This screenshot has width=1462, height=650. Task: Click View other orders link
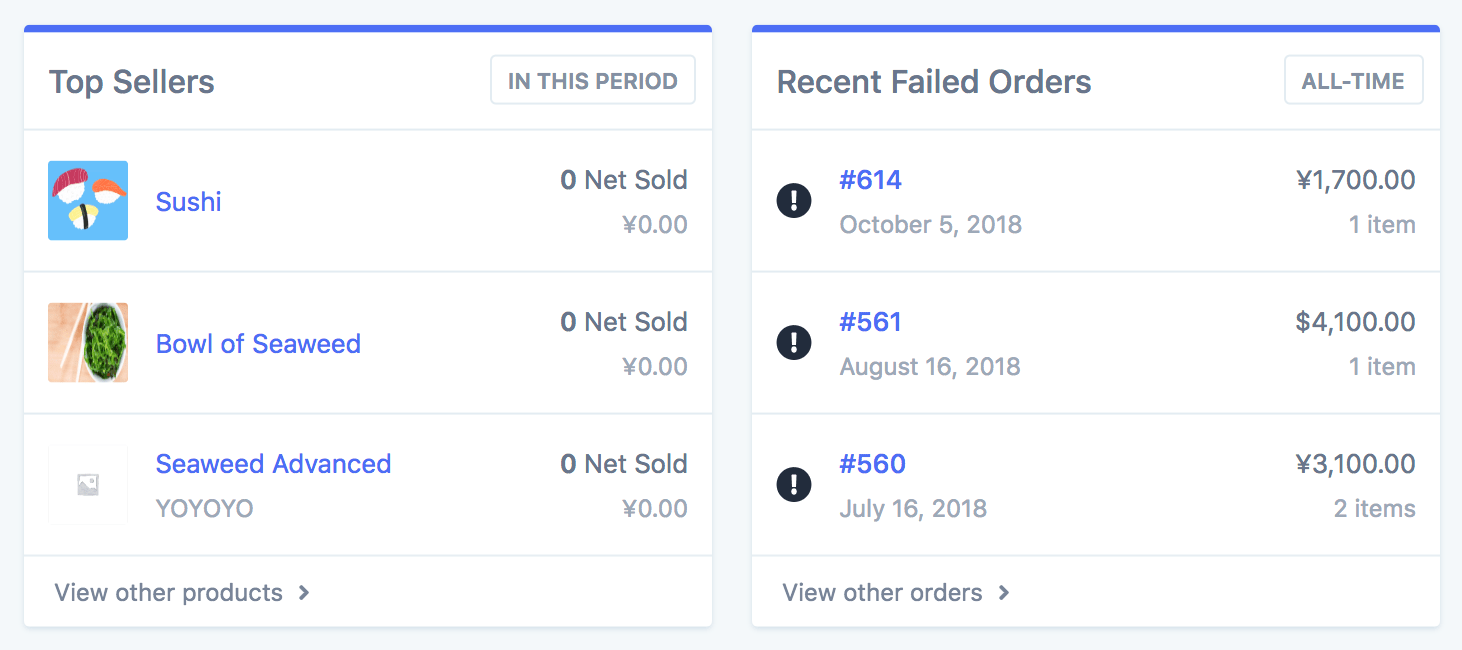(x=882, y=593)
